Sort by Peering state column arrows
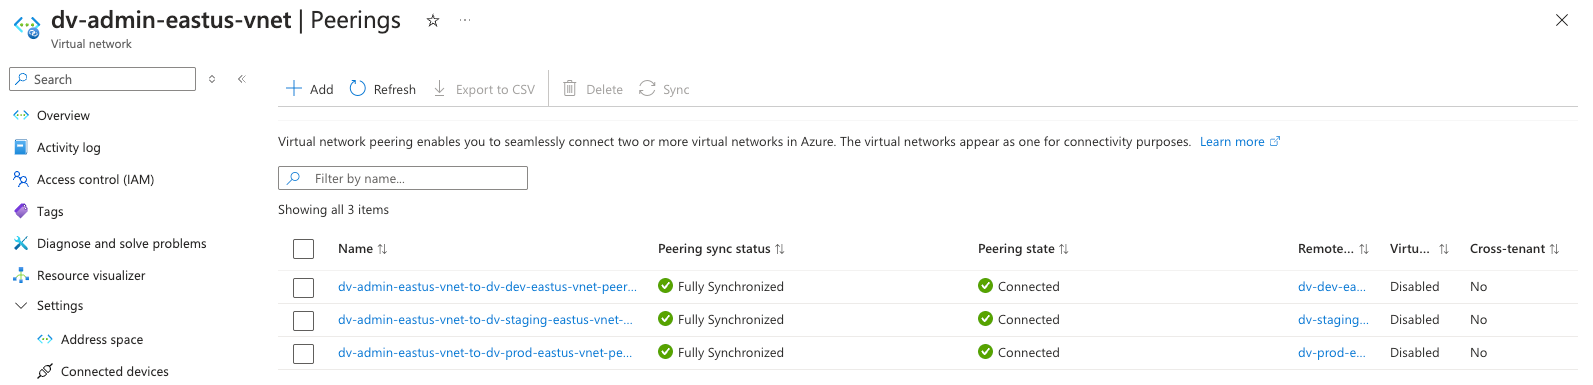Image resolution: width=1593 pixels, height=385 pixels. coord(1063,249)
